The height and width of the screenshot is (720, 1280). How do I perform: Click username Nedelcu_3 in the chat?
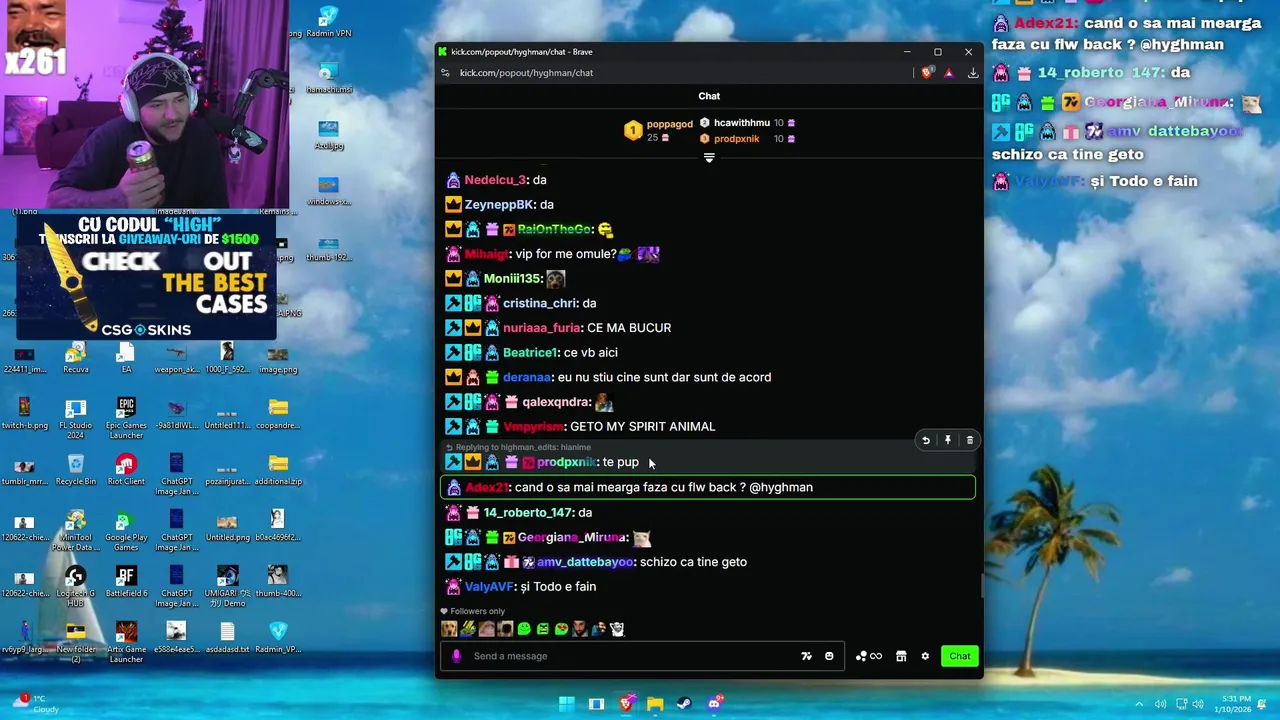[x=495, y=180]
